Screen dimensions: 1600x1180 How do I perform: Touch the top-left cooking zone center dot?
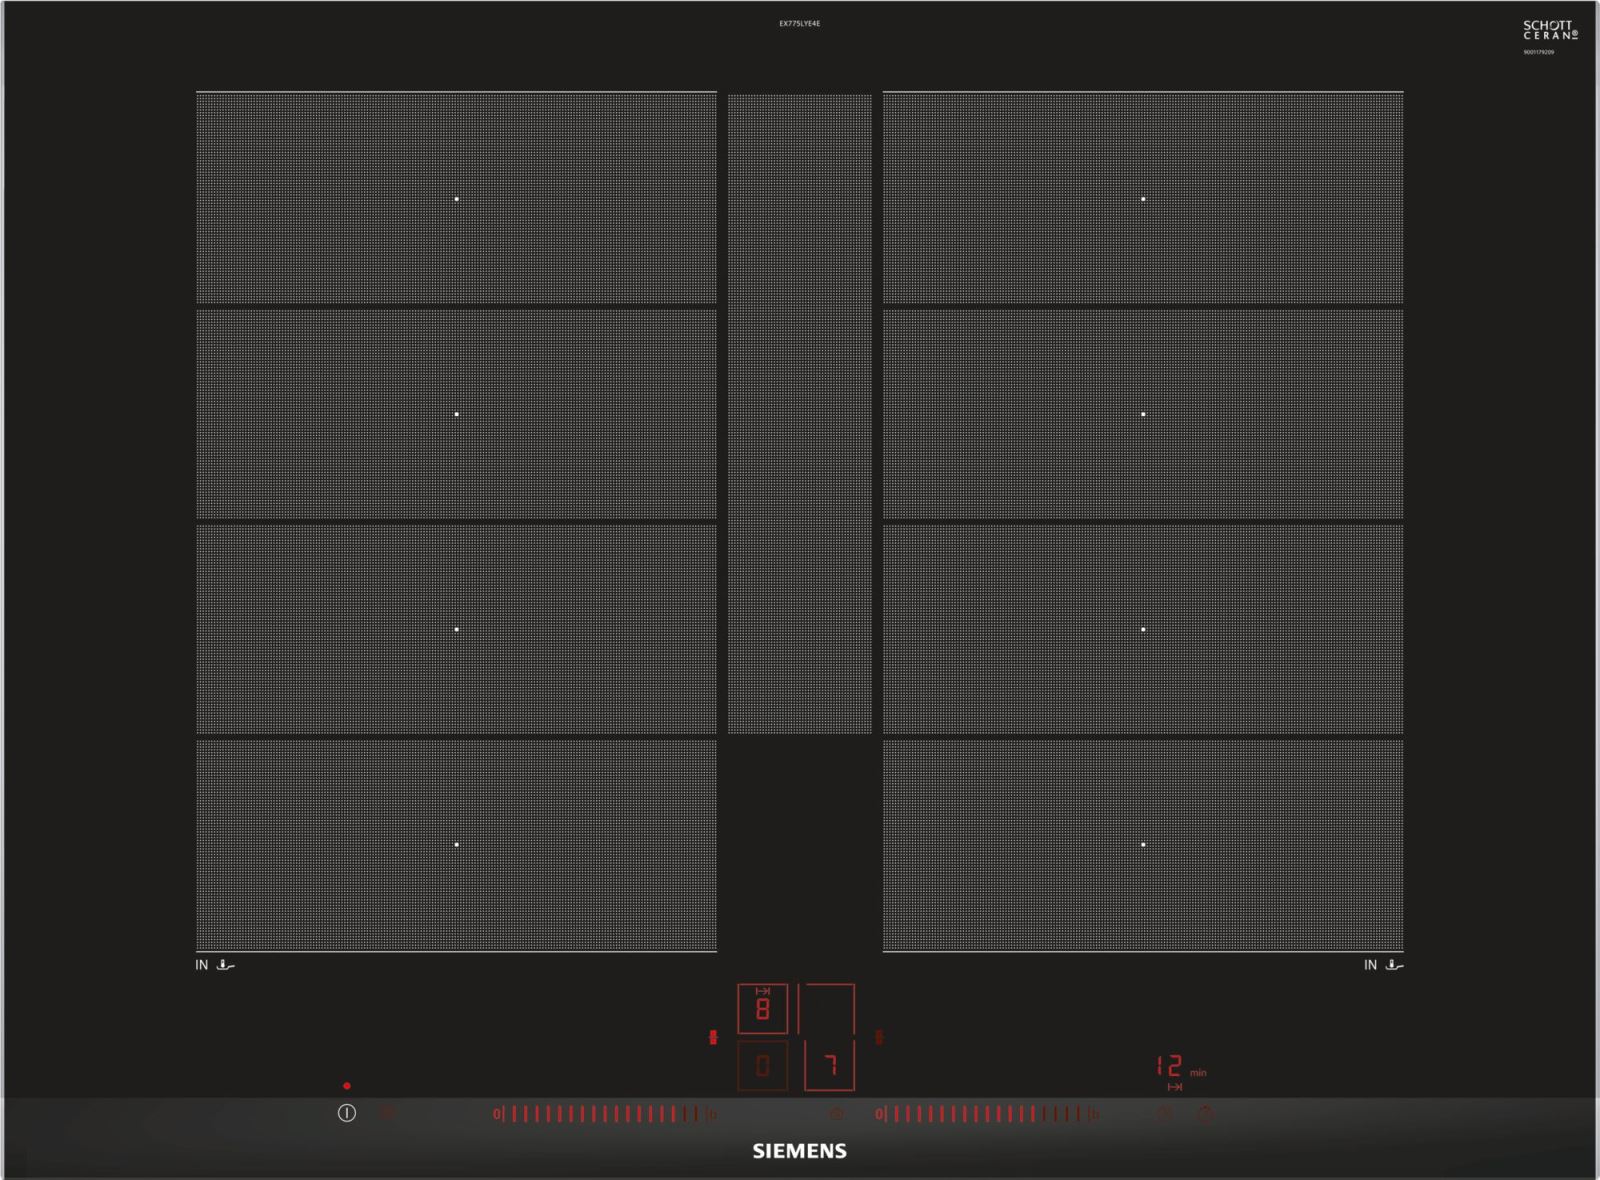457,199
